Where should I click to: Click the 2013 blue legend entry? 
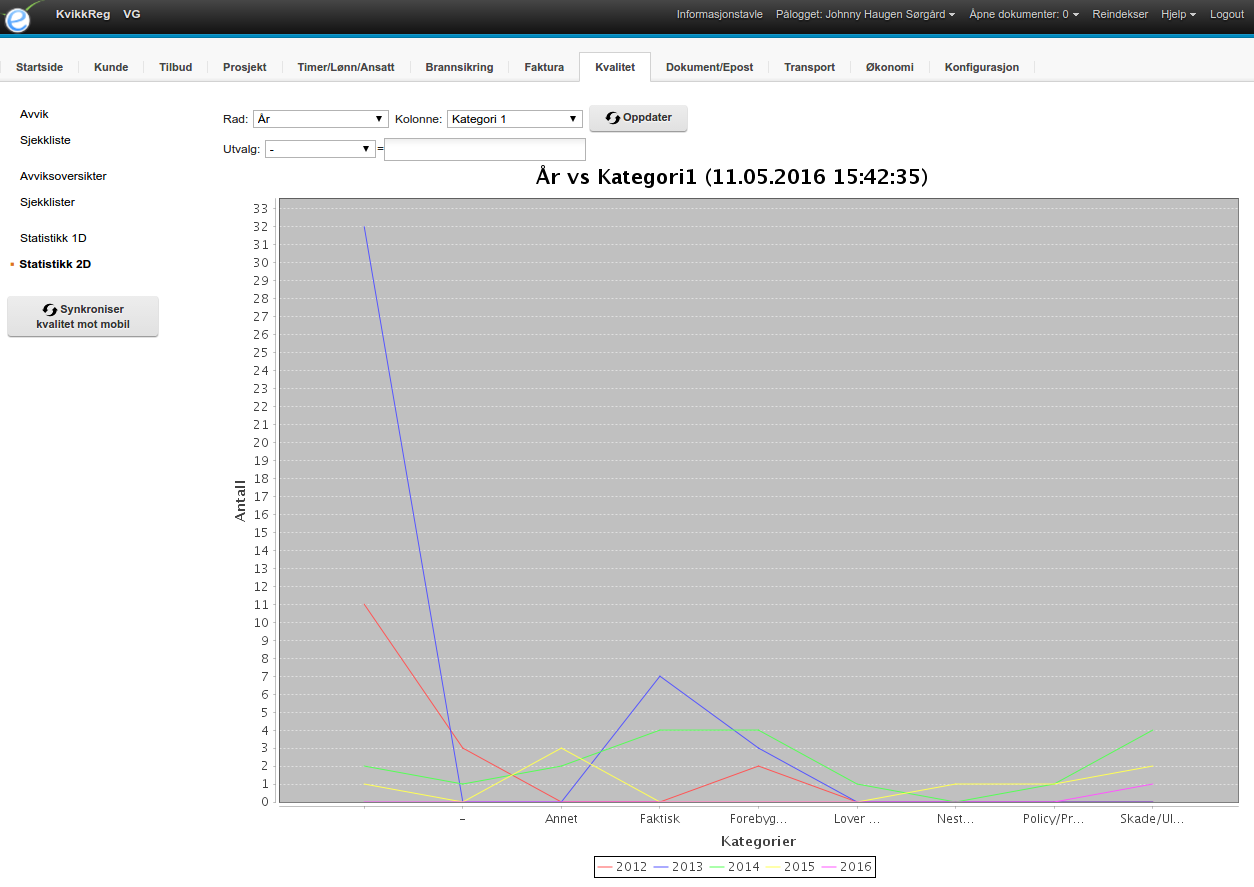[678, 867]
